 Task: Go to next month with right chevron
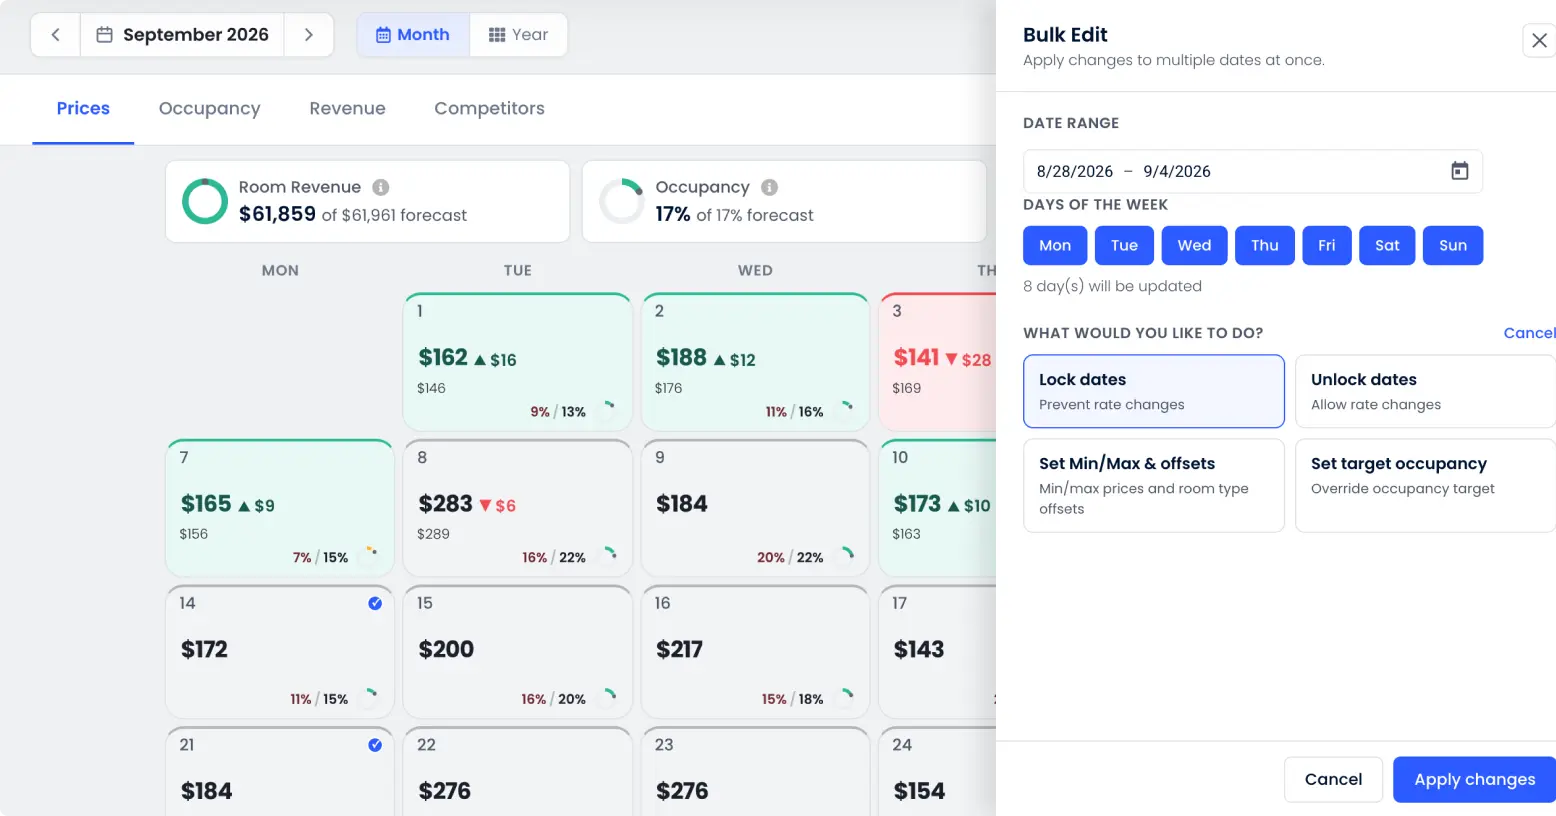click(x=309, y=35)
